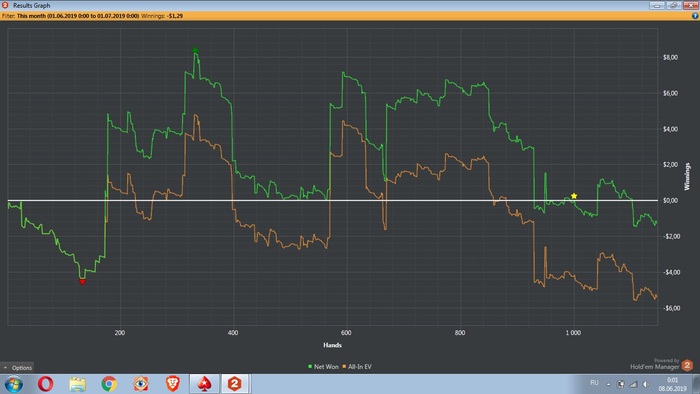Click the Show Desktop strip at taskbar end

point(696,384)
